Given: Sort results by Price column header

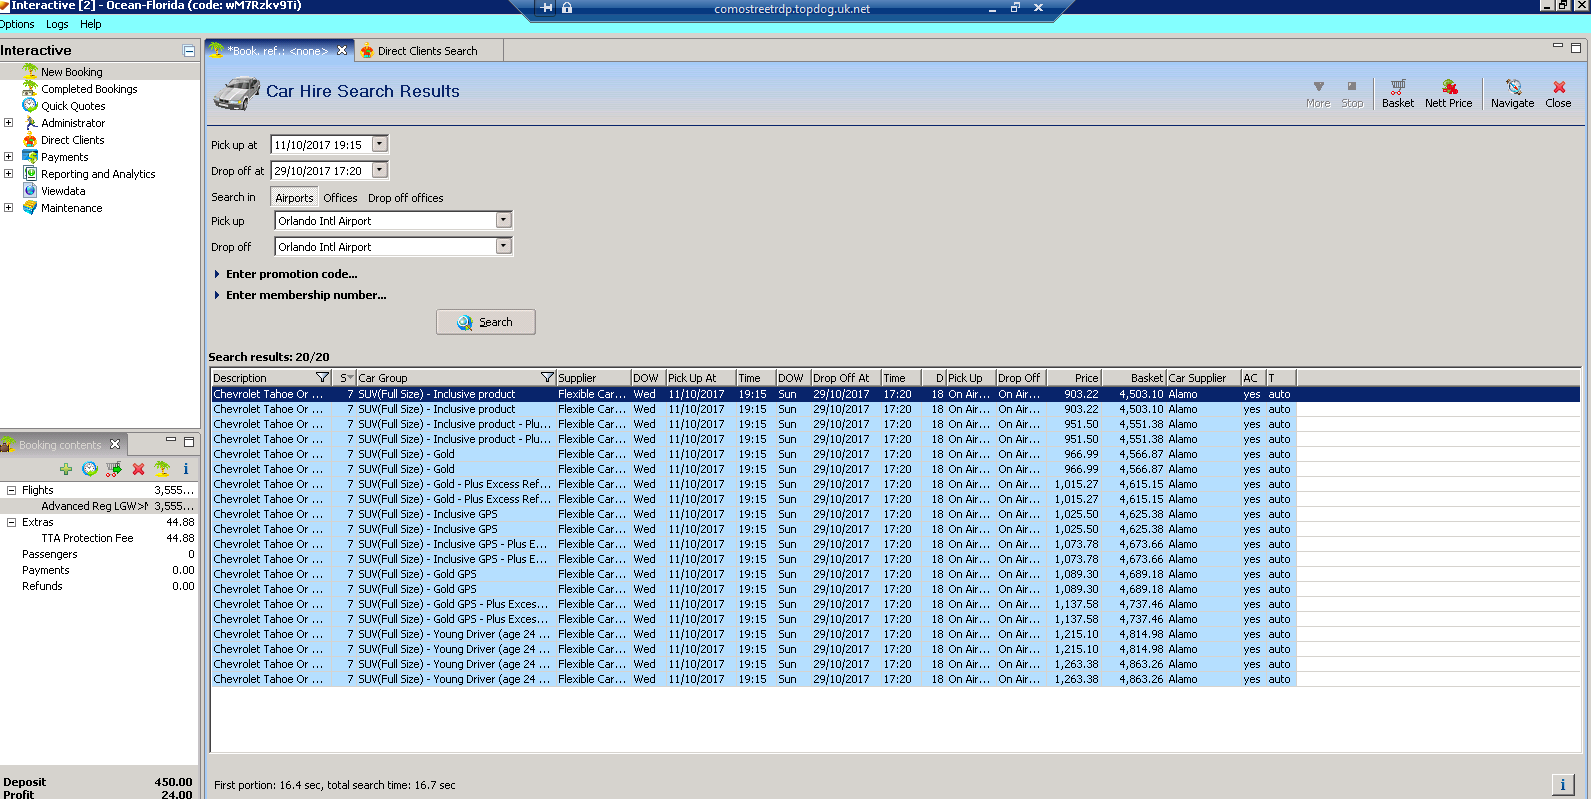Looking at the screenshot, I should [x=1072, y=377].
